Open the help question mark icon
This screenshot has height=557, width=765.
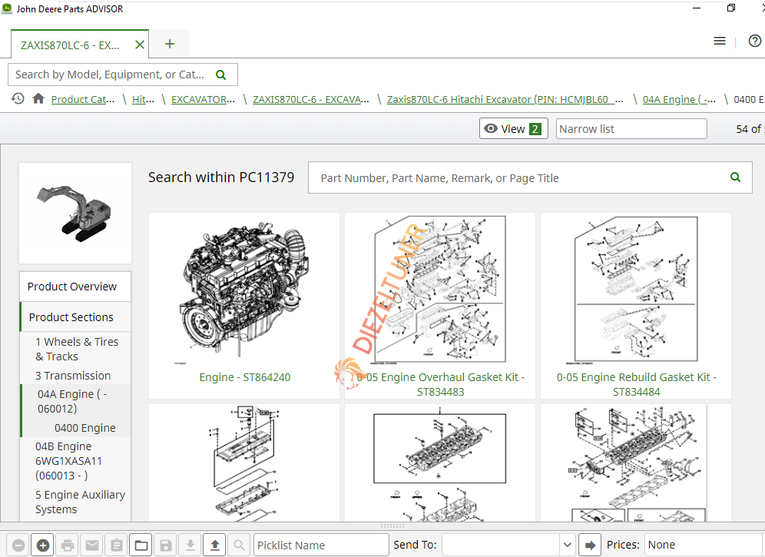click(x=754, y=41)
